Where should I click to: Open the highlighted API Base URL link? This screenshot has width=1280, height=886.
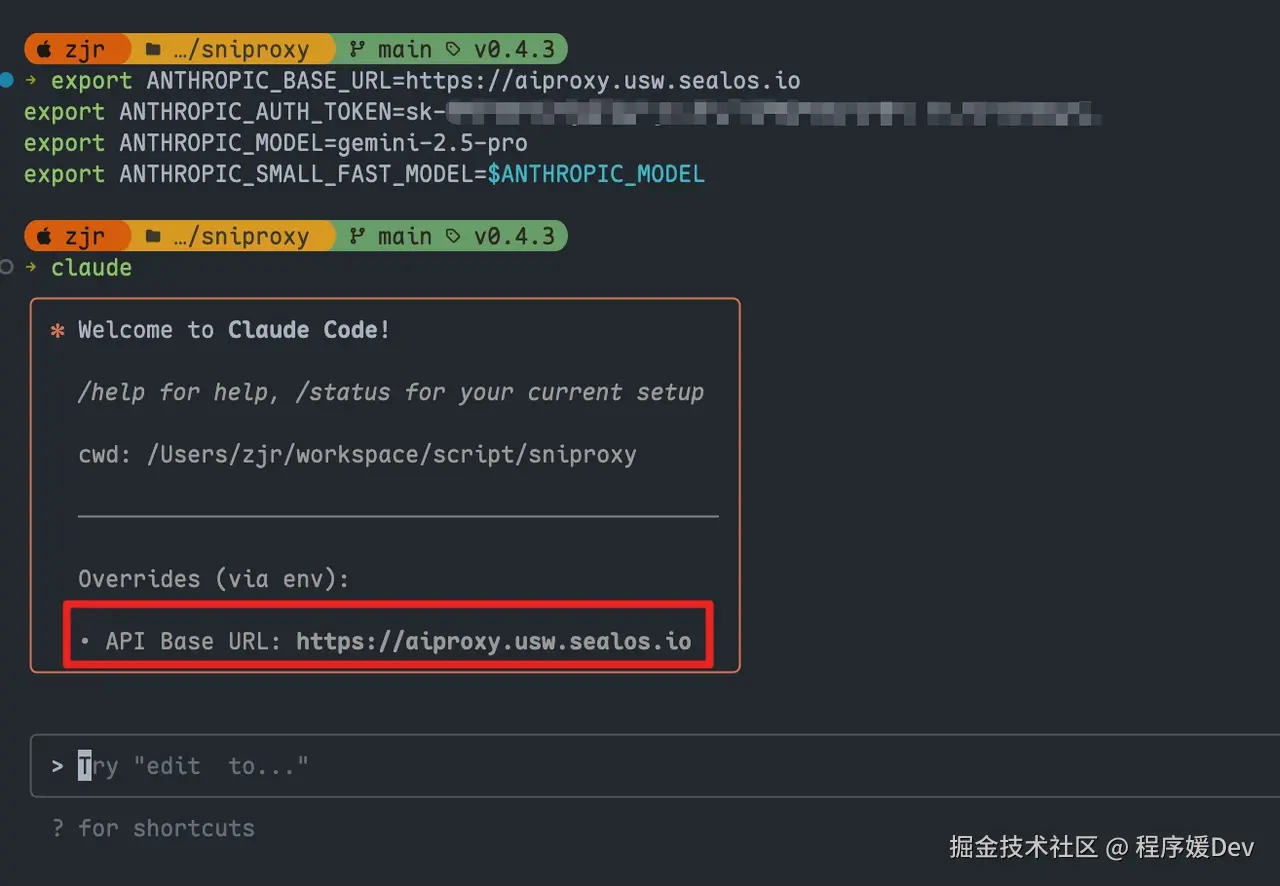pos(493,641)
